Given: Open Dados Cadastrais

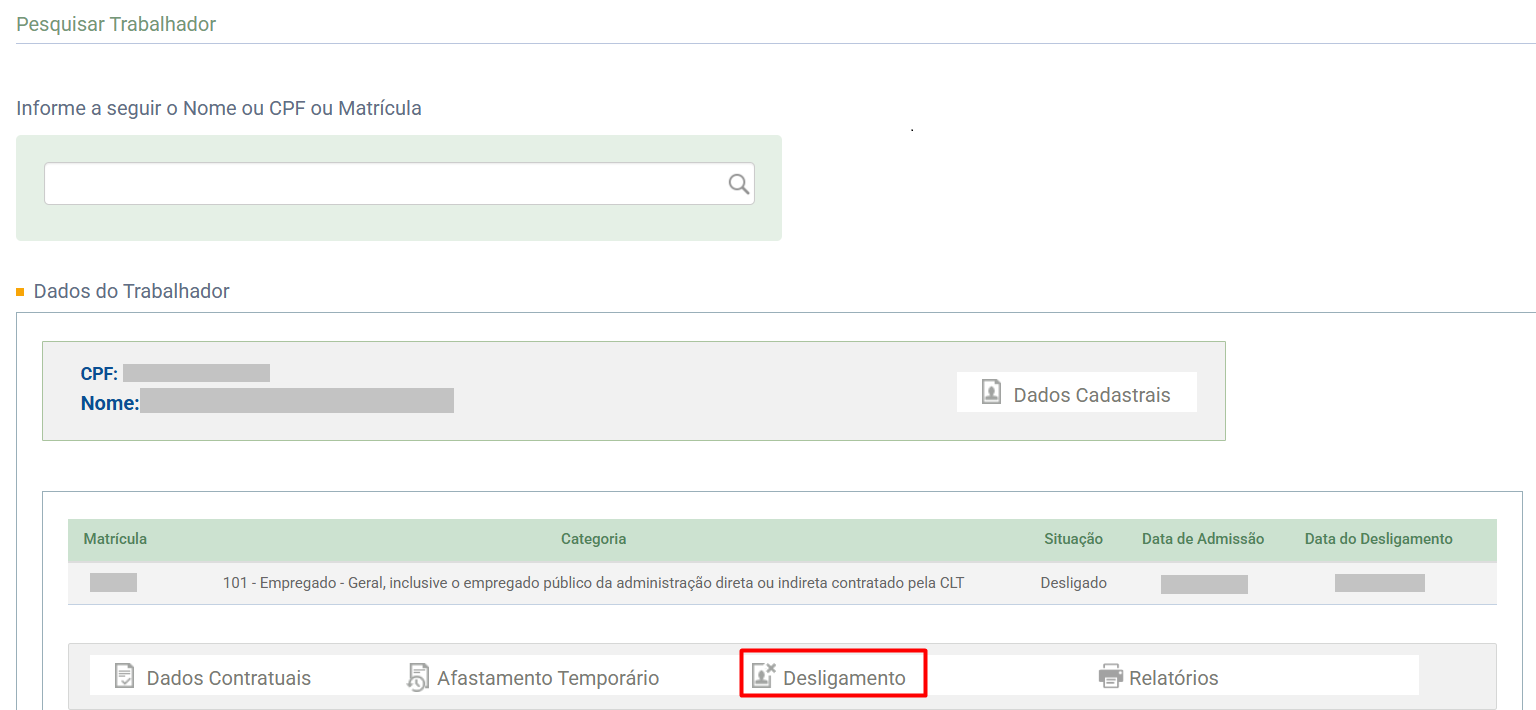Looking at the screenshot, I should 1077,393.
